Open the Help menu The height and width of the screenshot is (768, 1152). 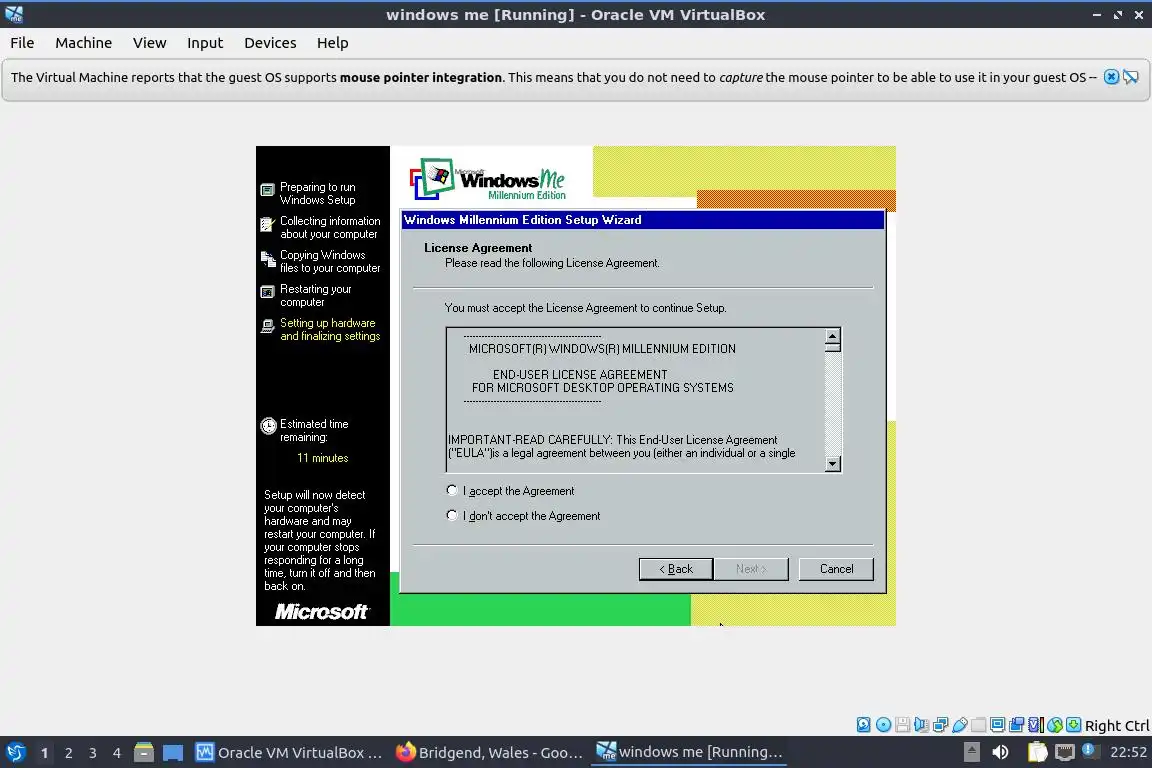333,43
